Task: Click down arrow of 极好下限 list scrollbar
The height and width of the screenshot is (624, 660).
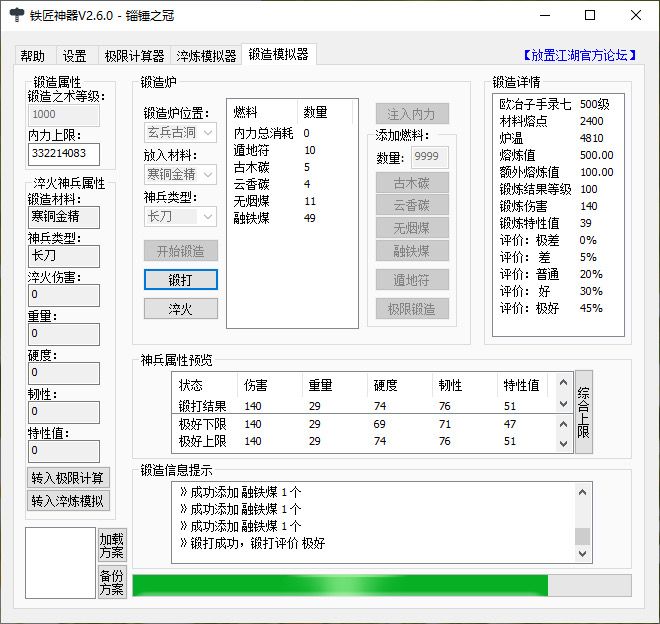Action: click(563, 443)
